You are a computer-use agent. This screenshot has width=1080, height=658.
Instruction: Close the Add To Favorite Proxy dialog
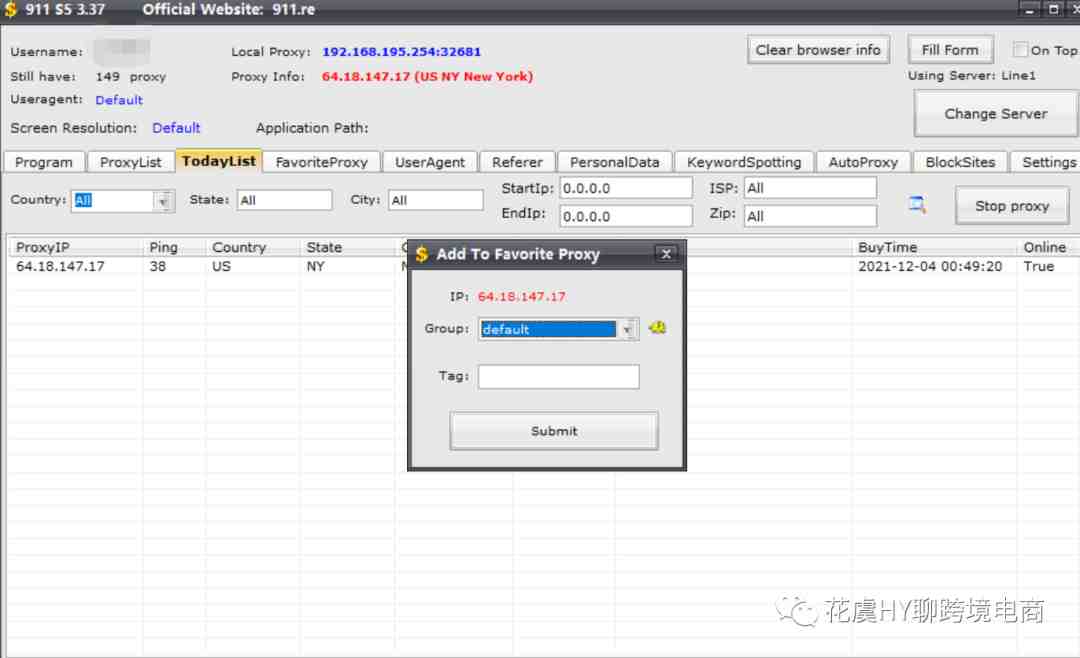tap(666, 254)
